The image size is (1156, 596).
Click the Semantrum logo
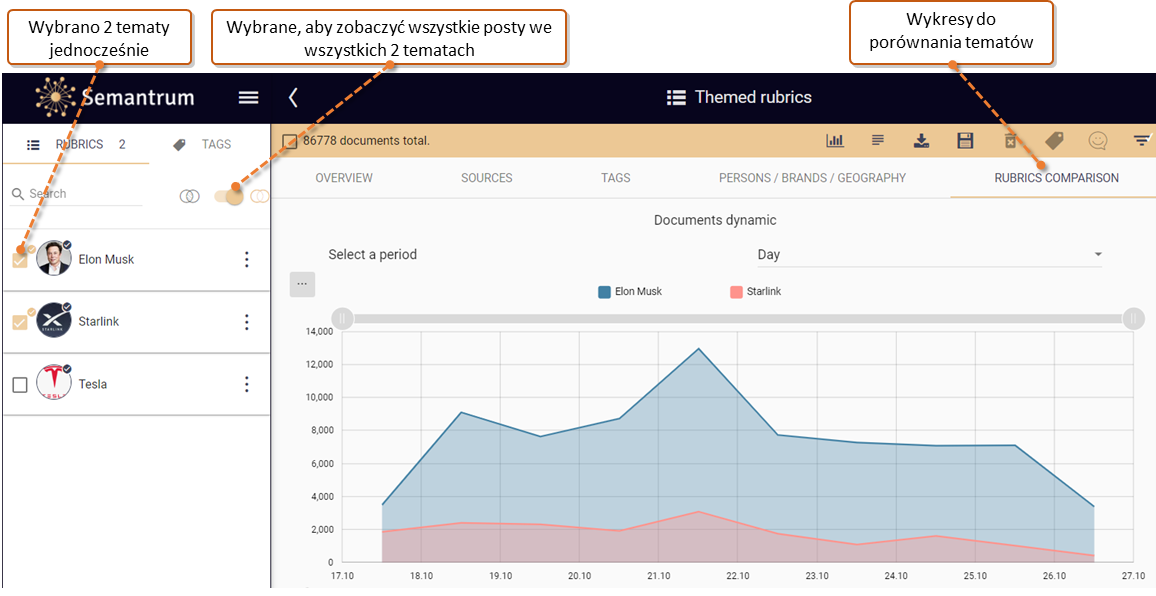[x=115, y=97]
